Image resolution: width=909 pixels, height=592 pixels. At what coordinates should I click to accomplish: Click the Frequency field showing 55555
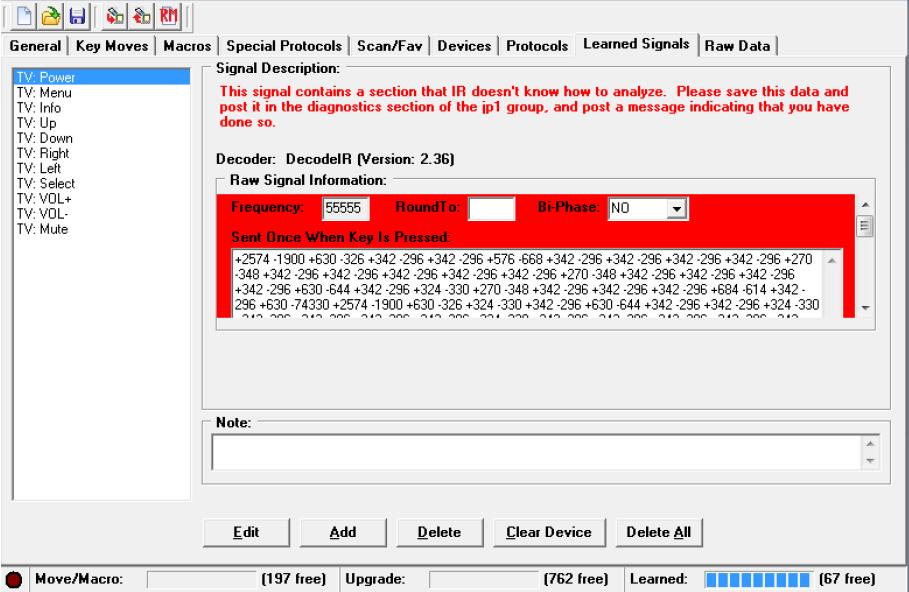point(346,208)
